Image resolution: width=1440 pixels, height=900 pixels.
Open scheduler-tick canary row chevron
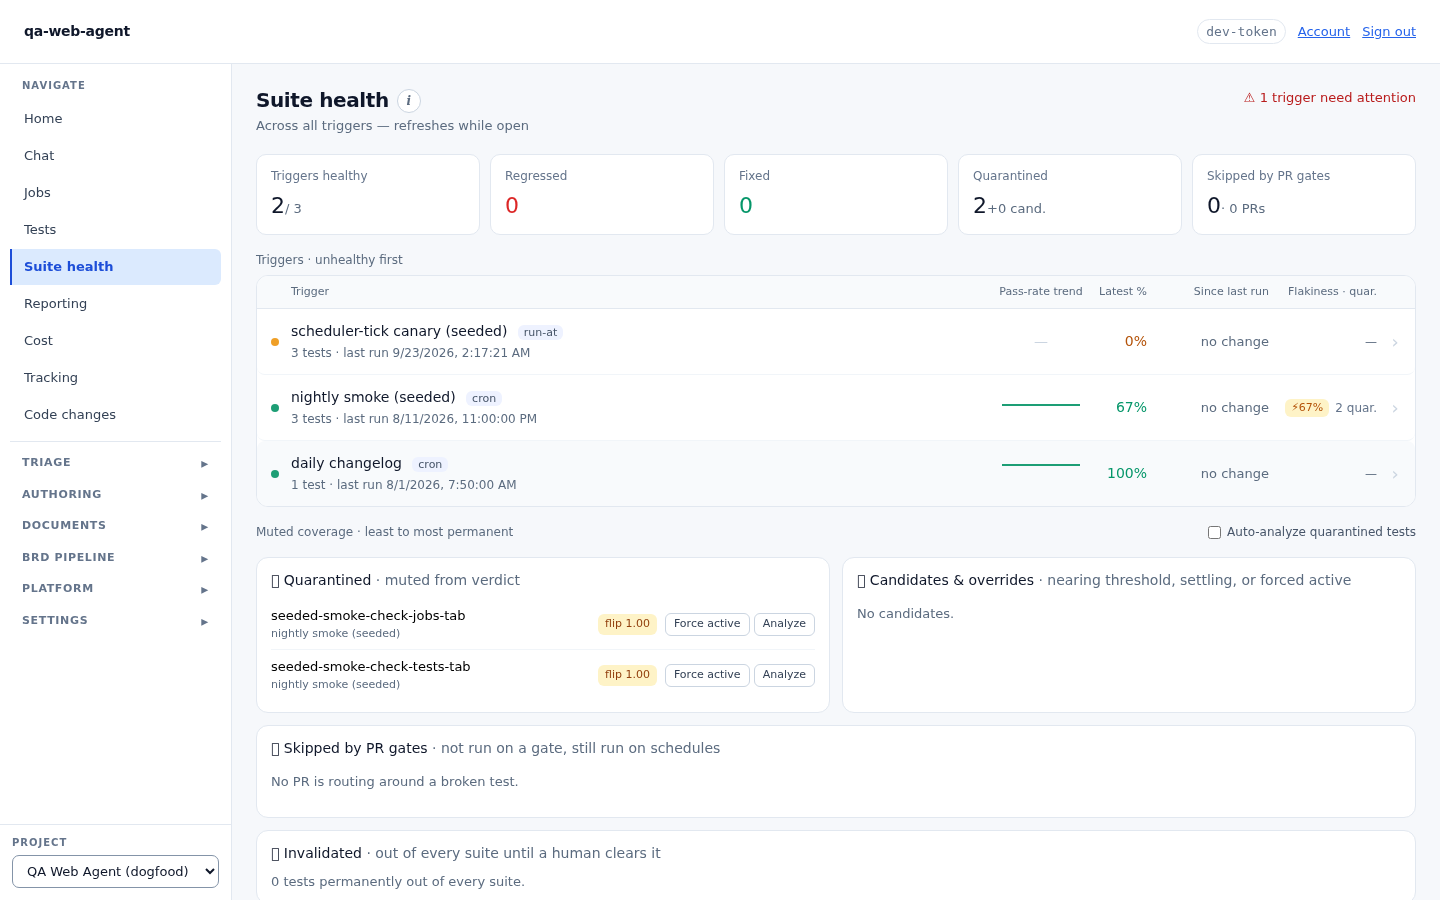coord(1395,343)
